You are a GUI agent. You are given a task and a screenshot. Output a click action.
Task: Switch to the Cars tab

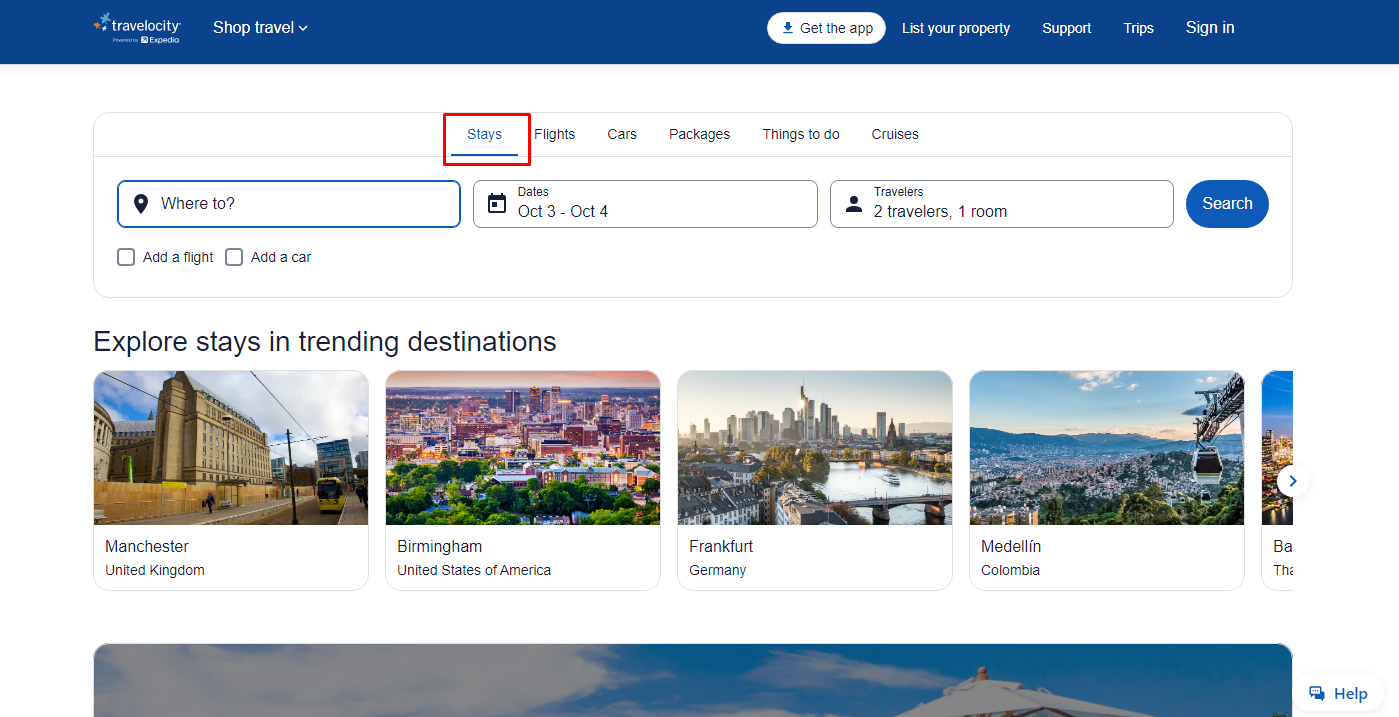click(622, 134)
